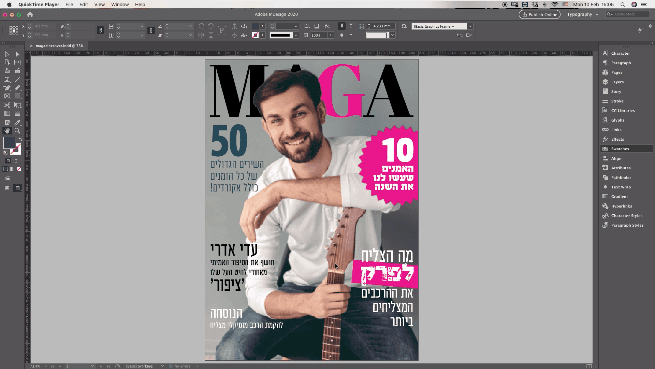Select the Type tool
The height and width of the screenshot is (369, 655).
click(x=7, y=79)
